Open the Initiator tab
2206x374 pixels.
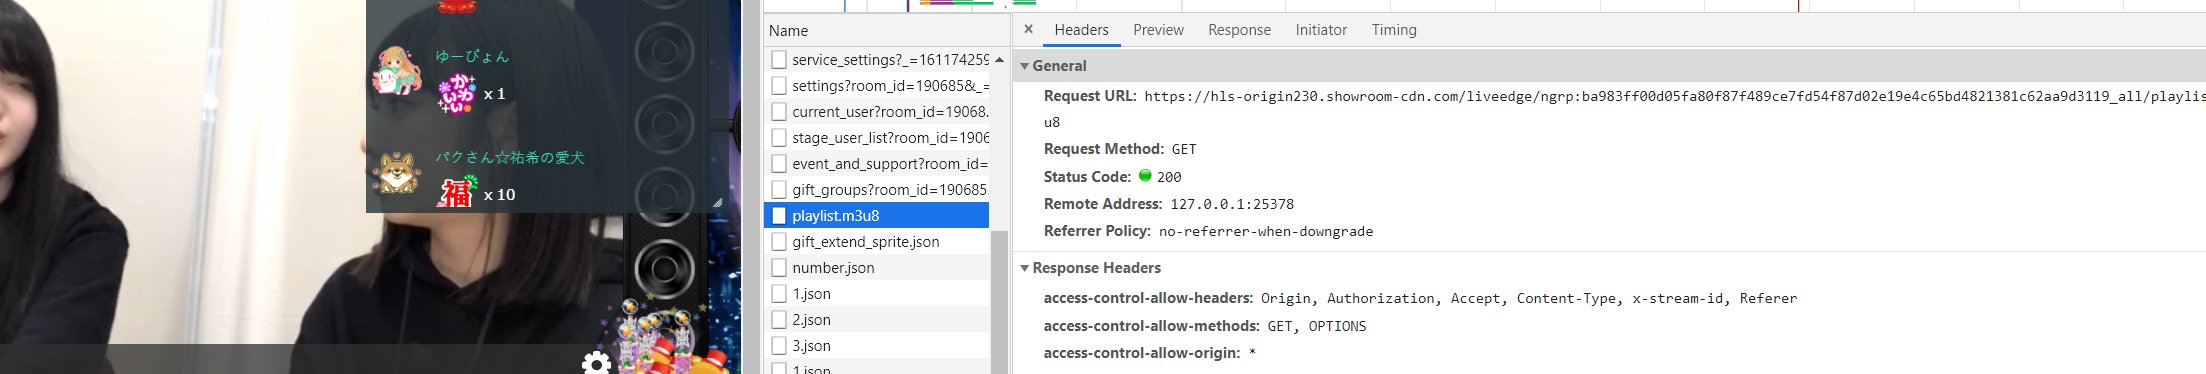(1321, 30)
